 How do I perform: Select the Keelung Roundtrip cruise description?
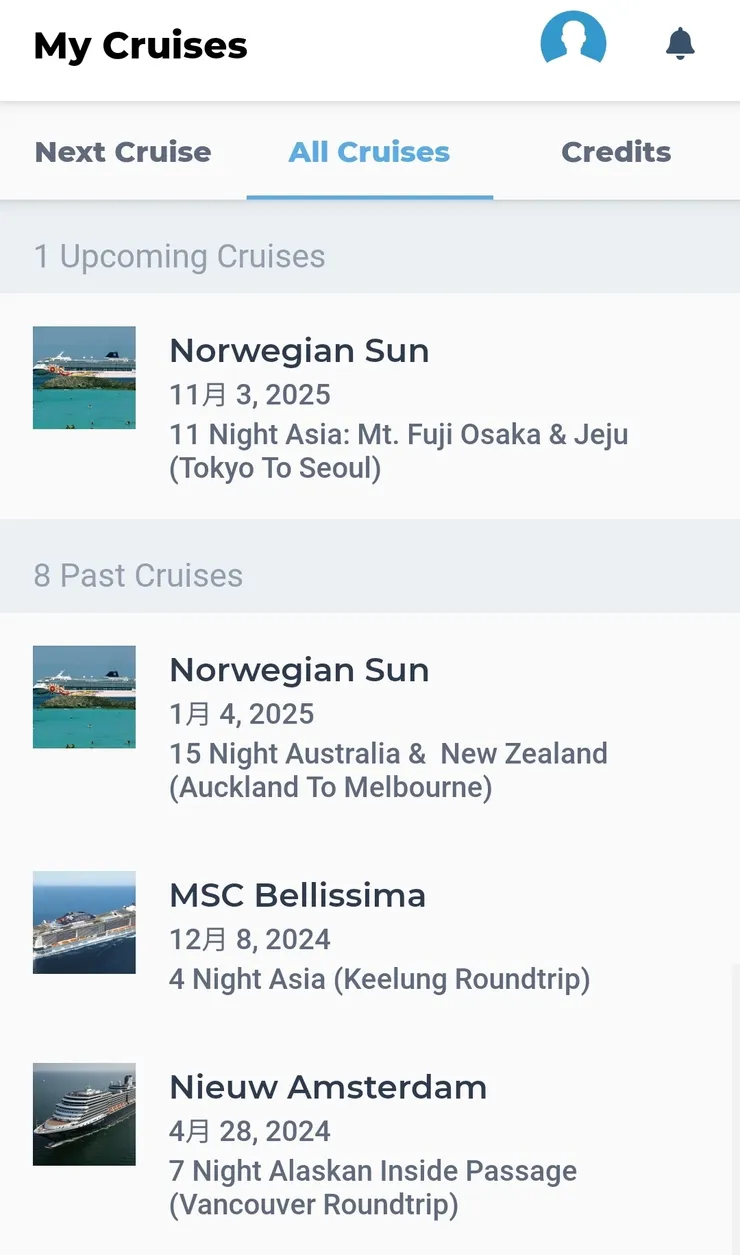tap(379, 978)
